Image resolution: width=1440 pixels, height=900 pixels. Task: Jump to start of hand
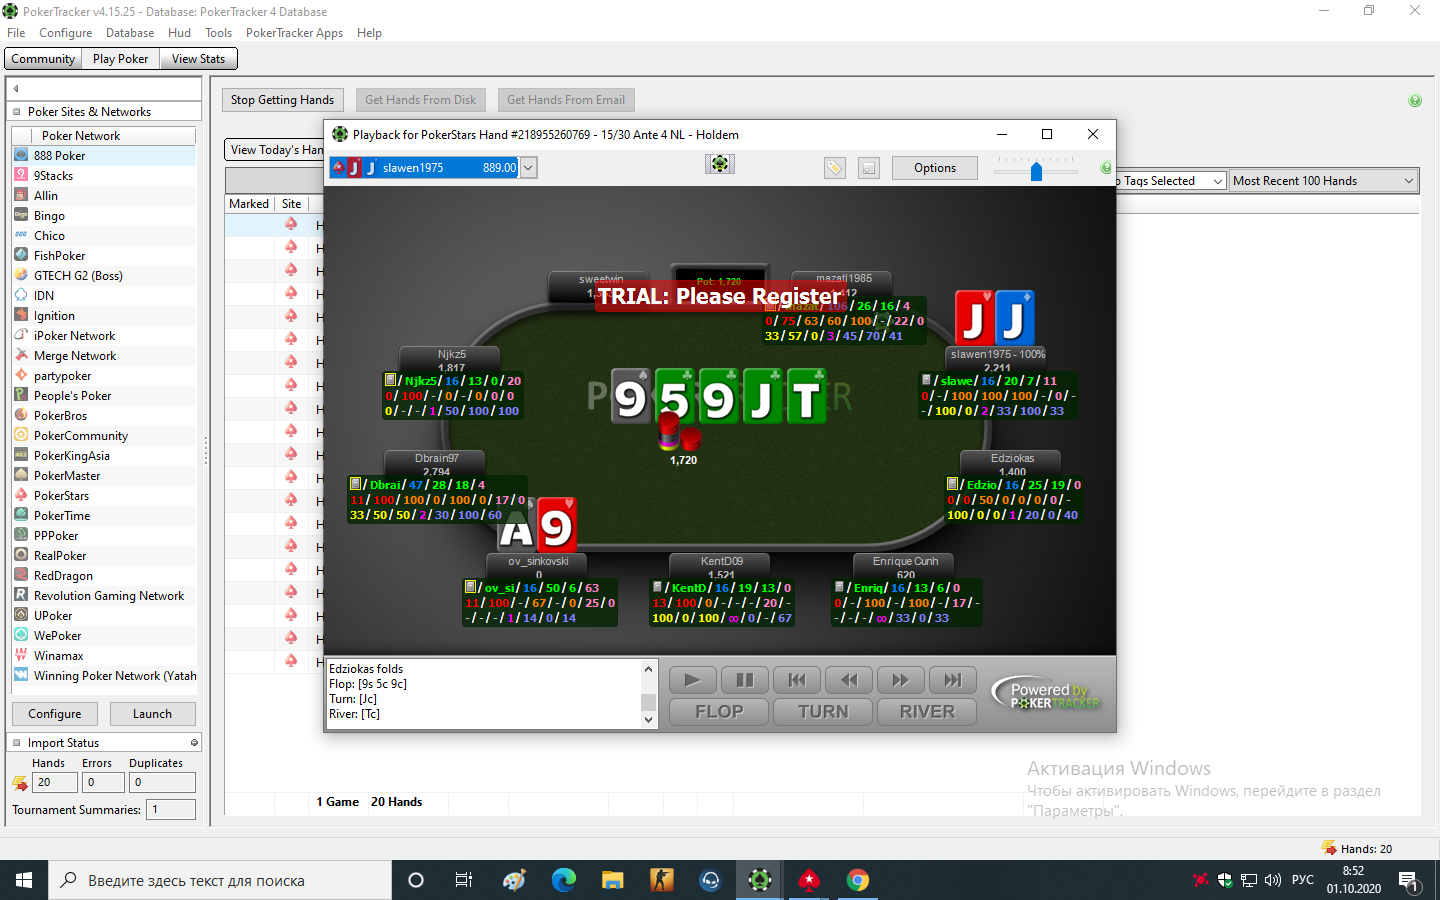[x=797, y=680]
